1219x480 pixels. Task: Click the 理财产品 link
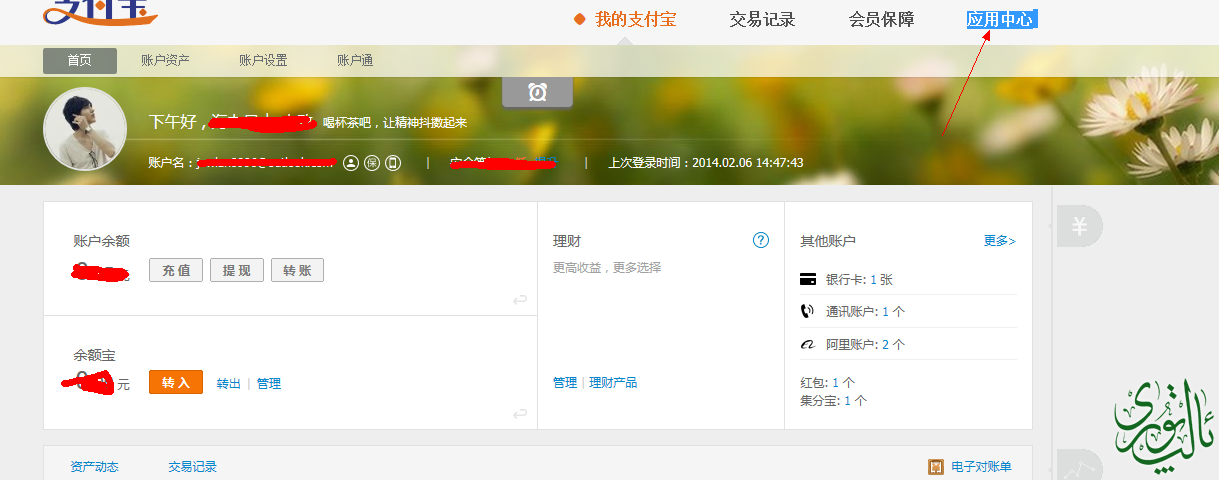tap(613, 382)
